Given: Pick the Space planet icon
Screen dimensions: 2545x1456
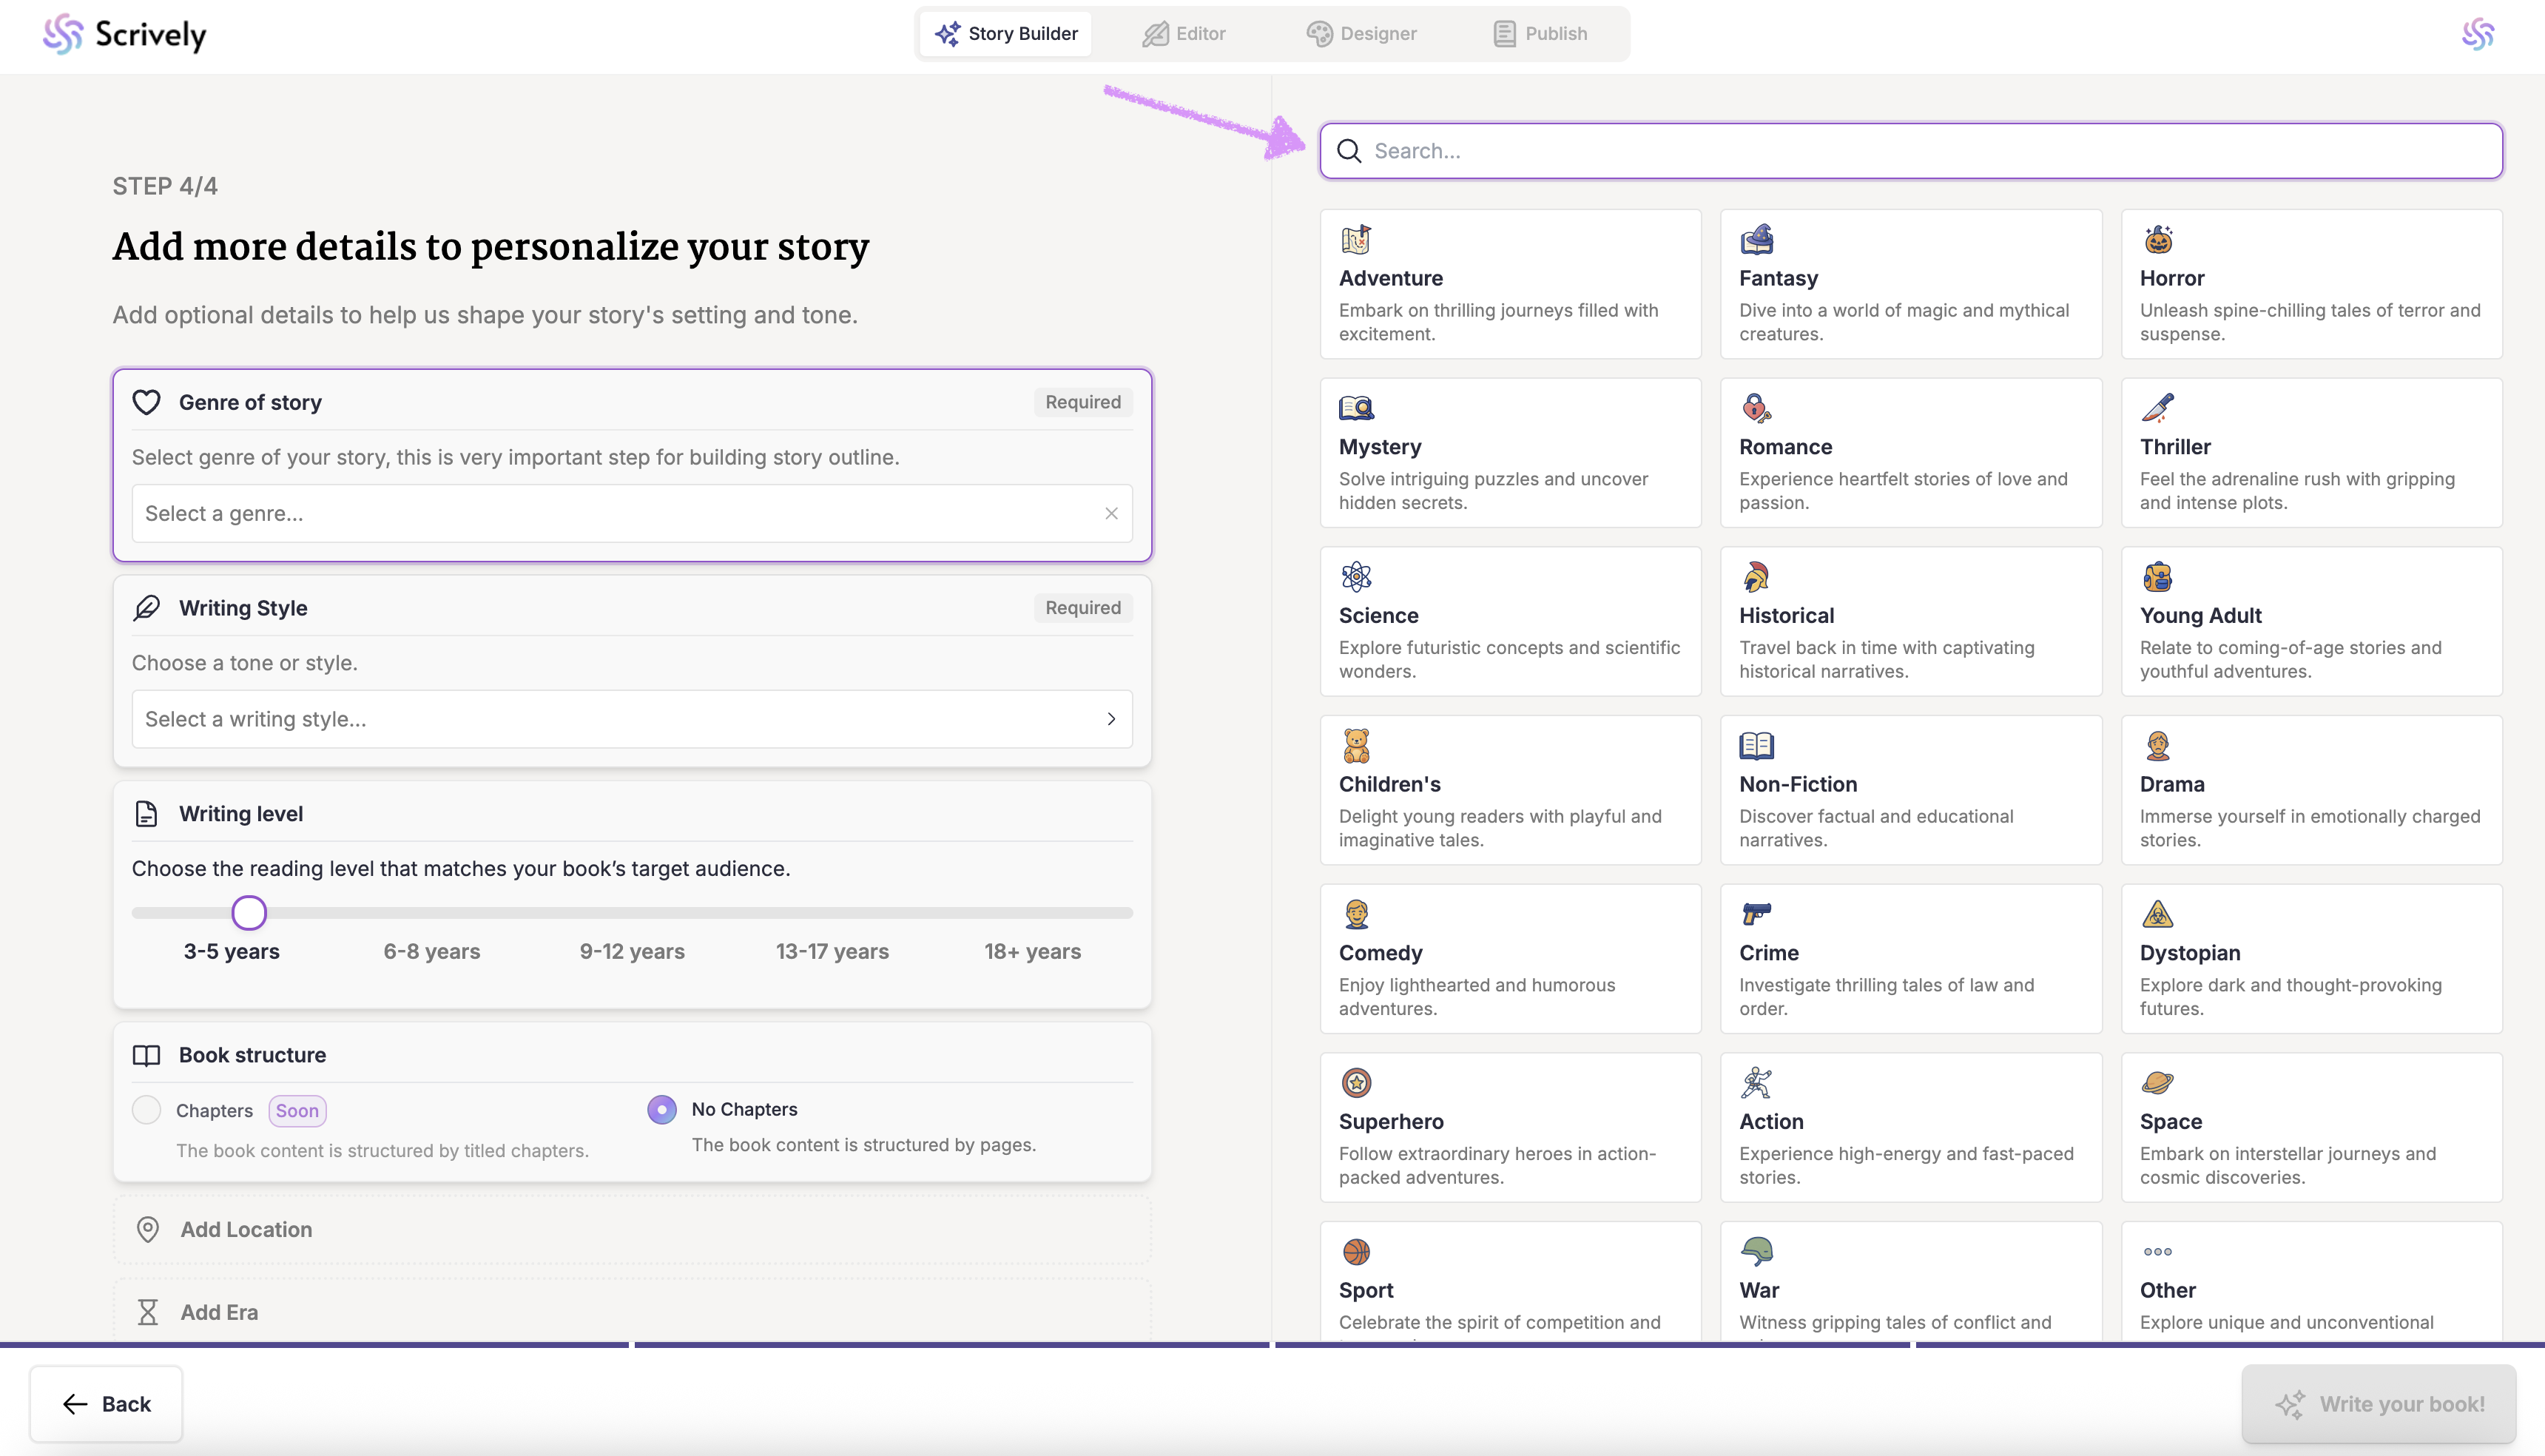Looking at the screenshot, I should 2157,1083.
